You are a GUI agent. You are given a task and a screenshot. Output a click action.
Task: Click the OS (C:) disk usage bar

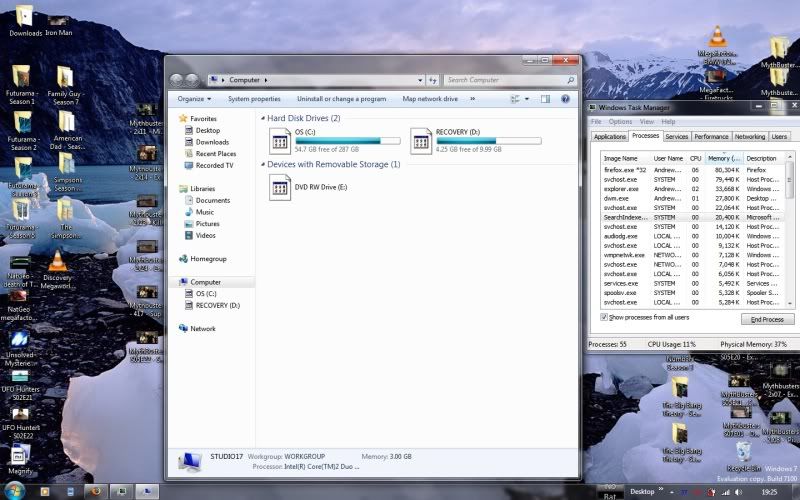point(347,141)
